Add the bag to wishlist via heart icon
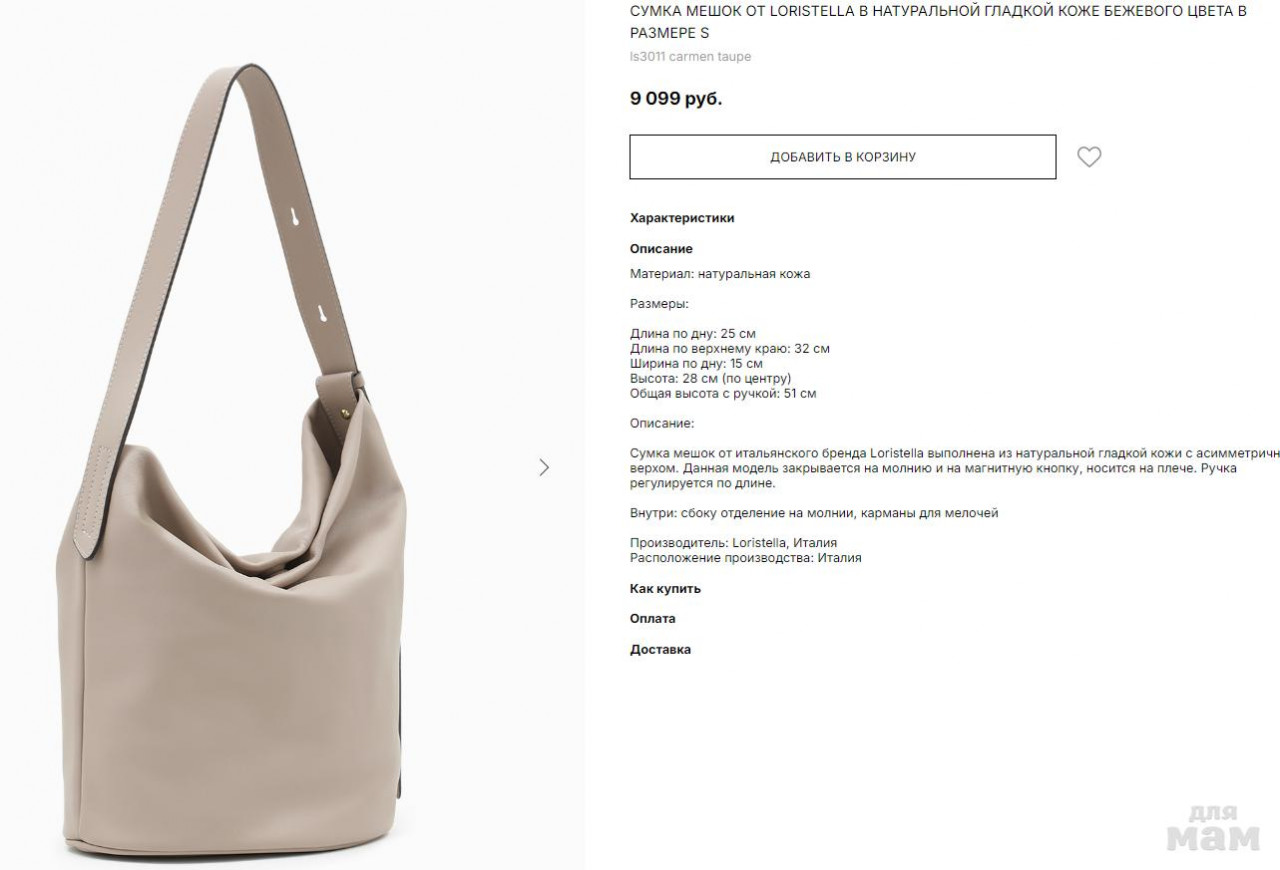1280x870 pixels. pyautogui.click(x=1089, y=157)
